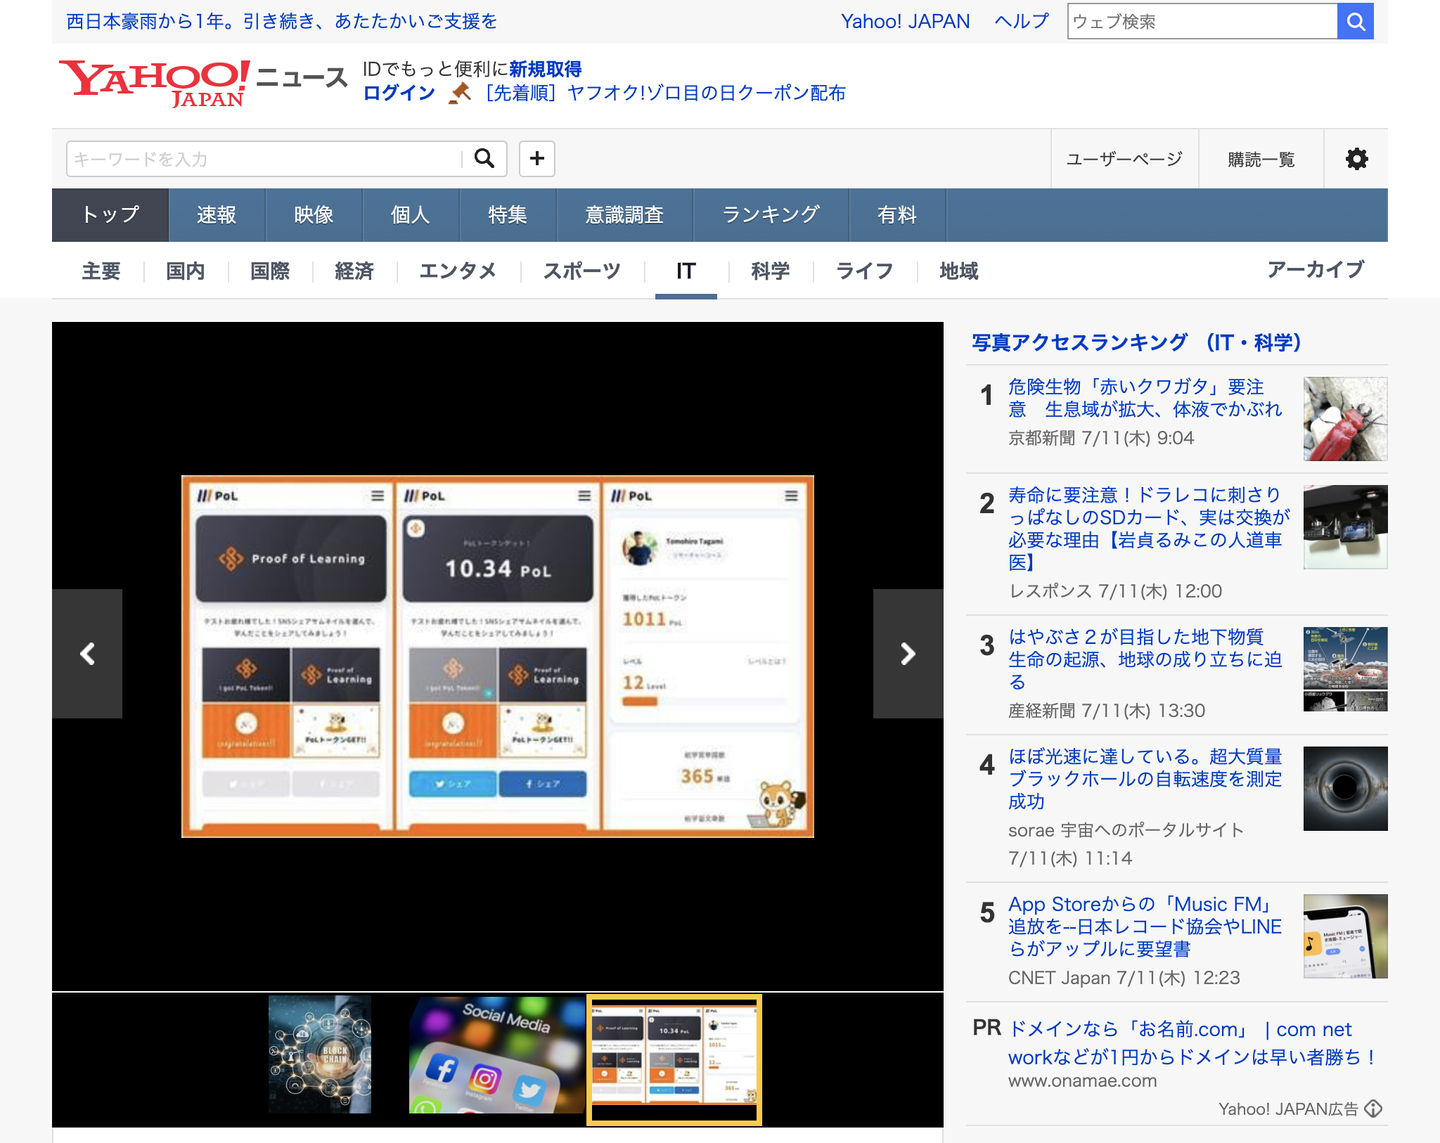Click the 西日本豪雨から1年 support link
This screenshot has width=1440, height=1143.
[282, 21]
